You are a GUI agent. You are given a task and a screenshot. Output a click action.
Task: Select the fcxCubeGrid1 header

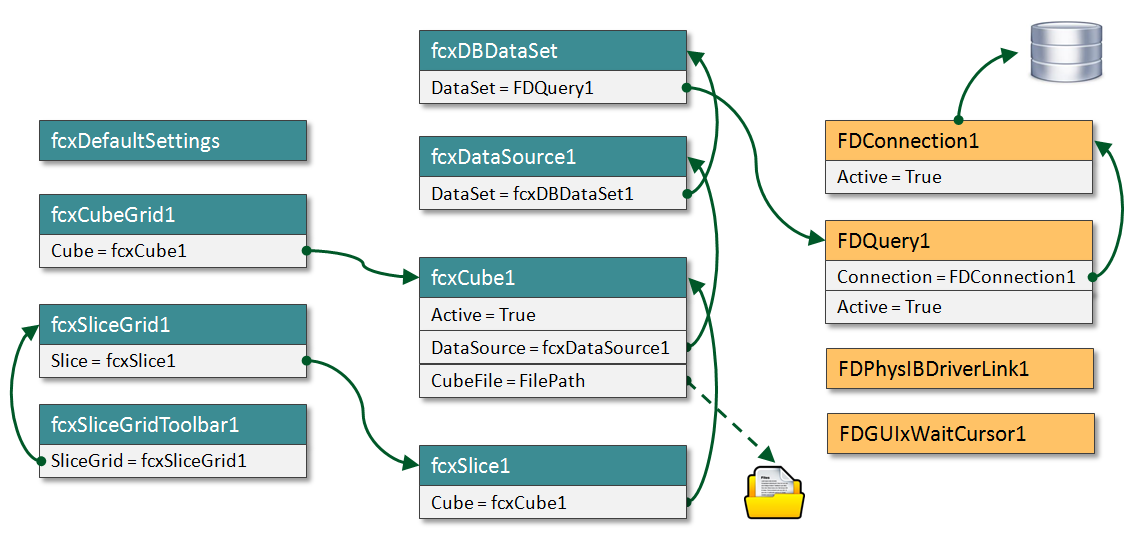tap(173, 214)
